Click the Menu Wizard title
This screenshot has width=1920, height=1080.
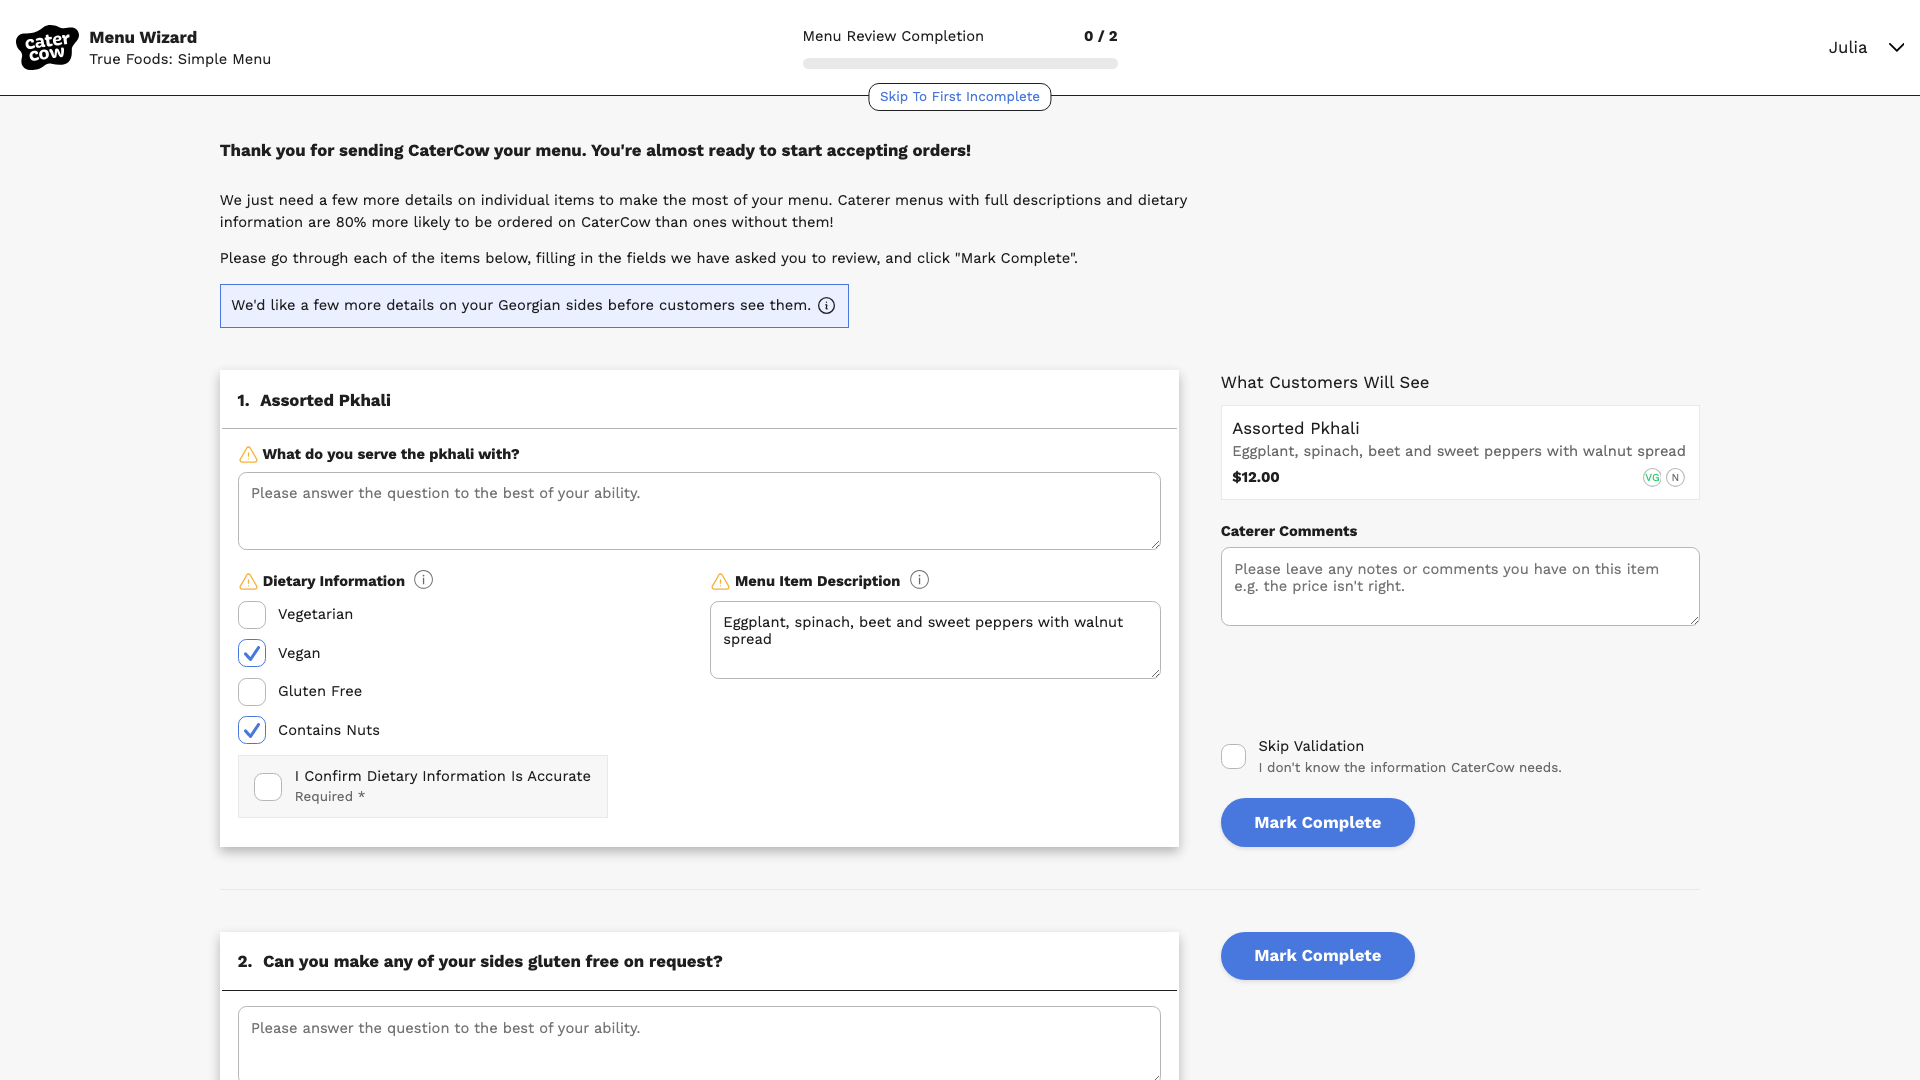point(143,38)
